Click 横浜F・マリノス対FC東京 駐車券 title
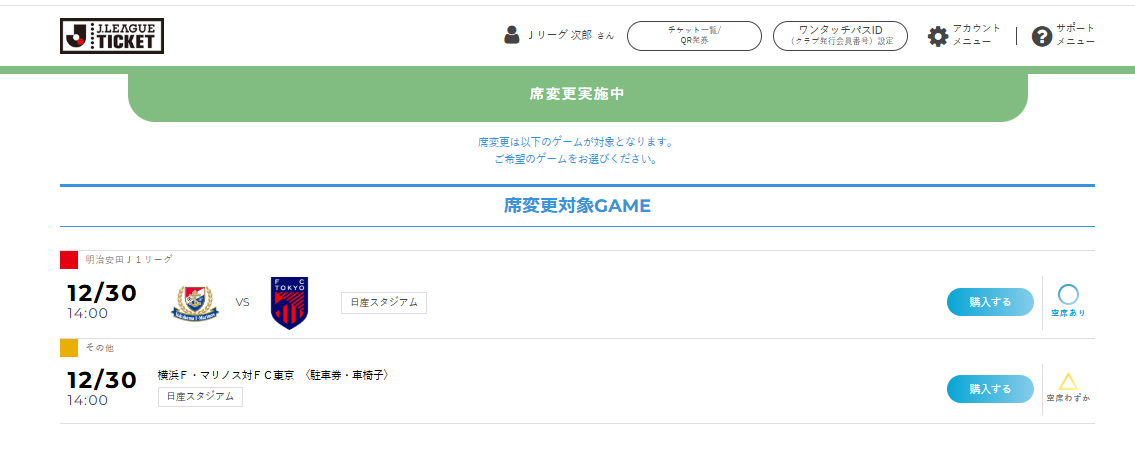Image resolution: width=1135 pixels, height=453 pixels. pyautogui.click(x=274, y=375)
